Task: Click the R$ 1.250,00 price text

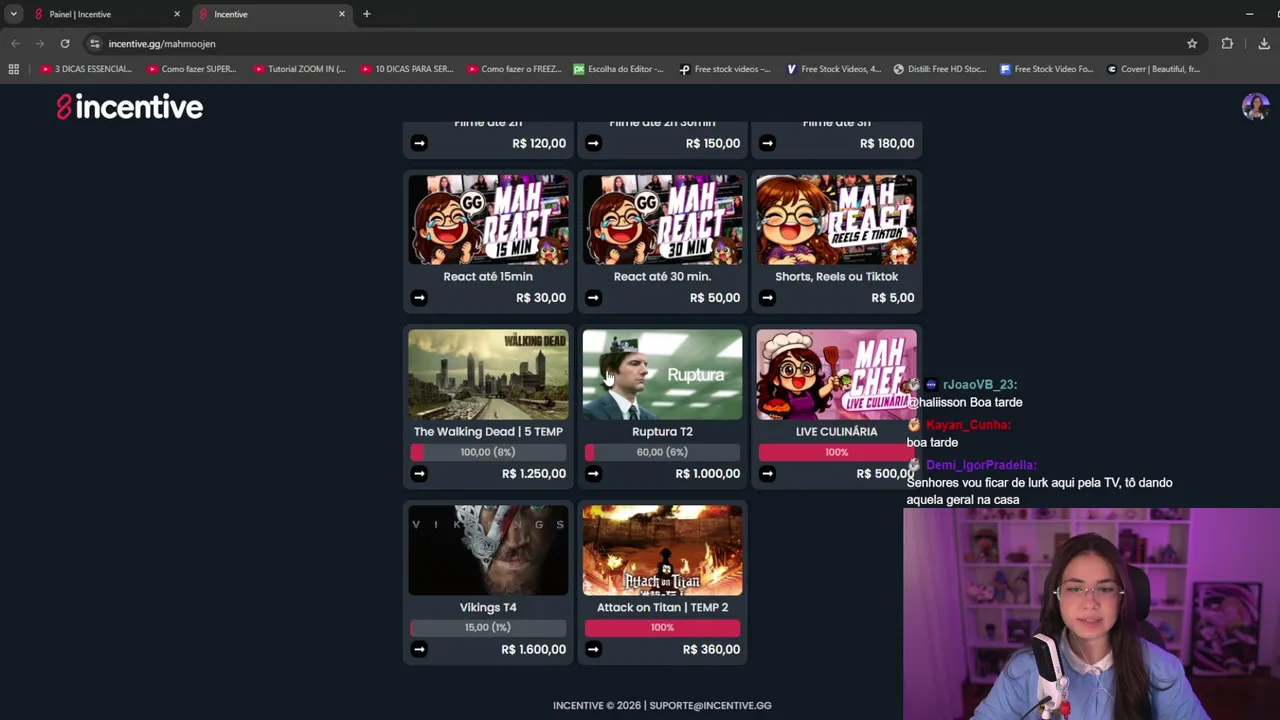Action: tap(534, 473)
